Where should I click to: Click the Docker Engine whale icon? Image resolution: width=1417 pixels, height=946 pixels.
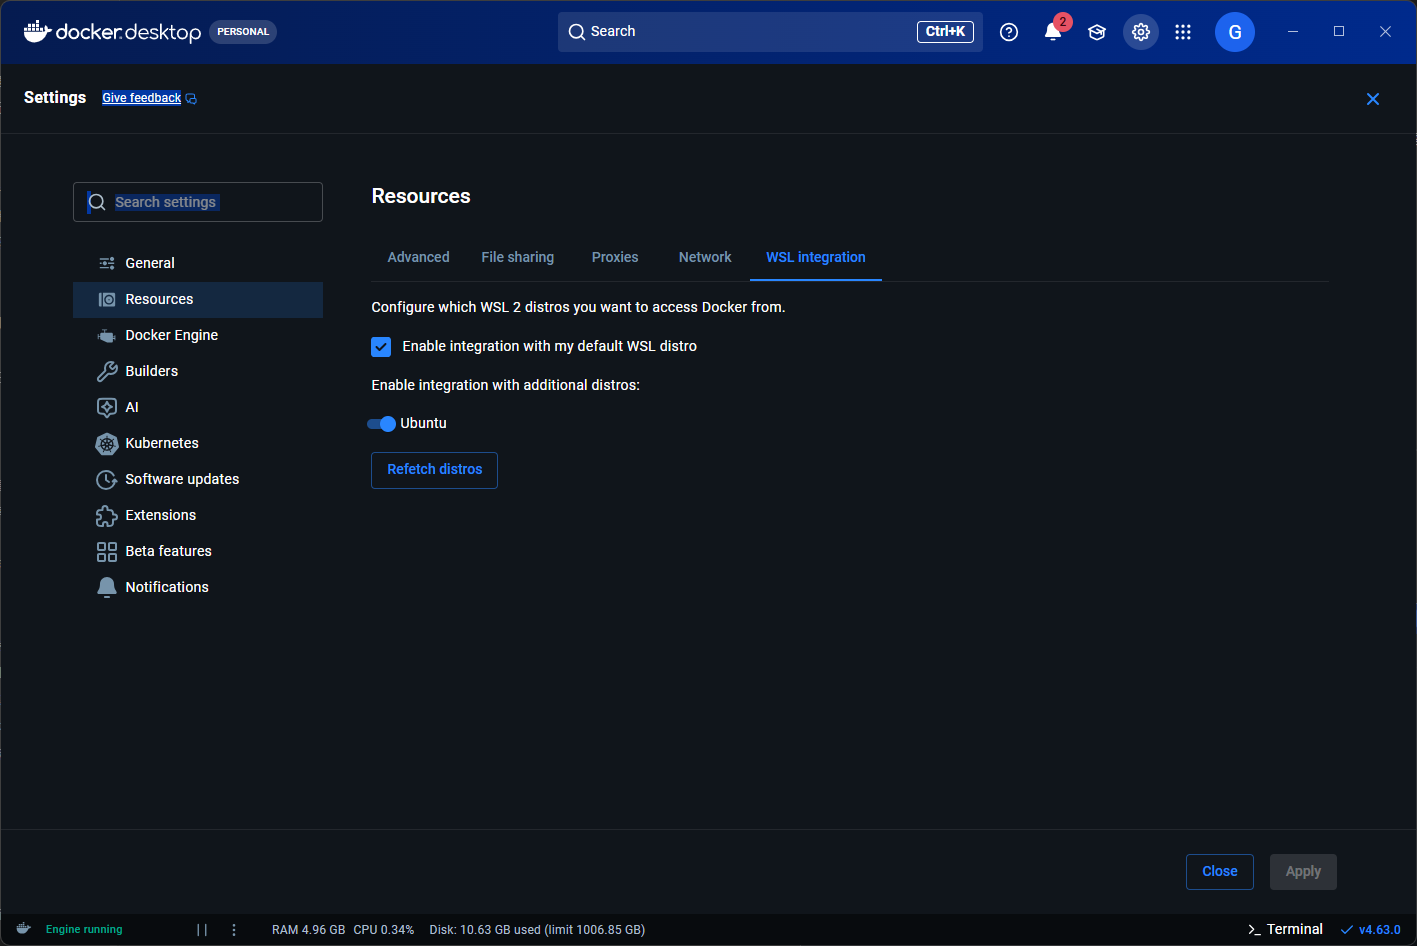tap(107, 335)
